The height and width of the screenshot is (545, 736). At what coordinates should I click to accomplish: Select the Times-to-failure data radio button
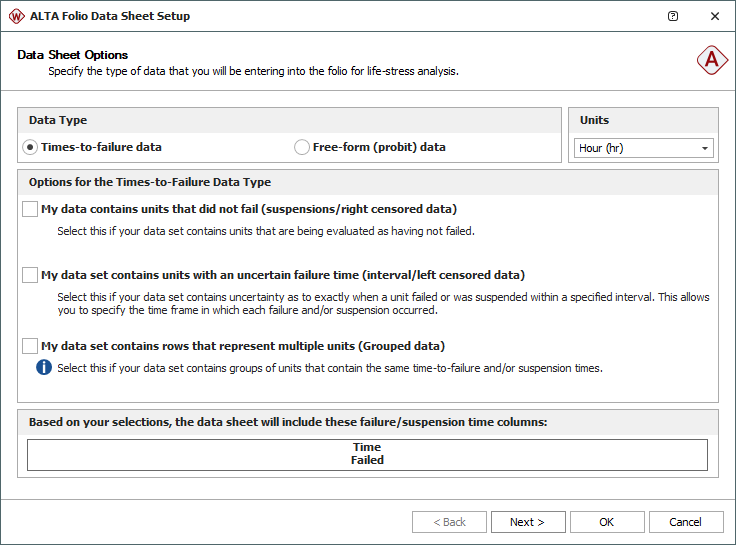[31, 147]
